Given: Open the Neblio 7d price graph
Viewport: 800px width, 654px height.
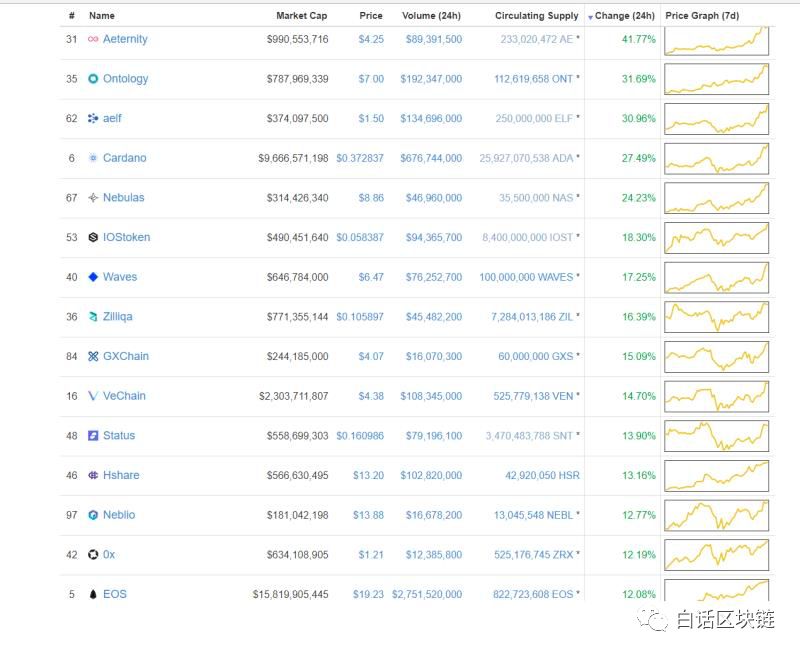Looking at the screenshot, I should pyautogui.click(x=716, y=516).
